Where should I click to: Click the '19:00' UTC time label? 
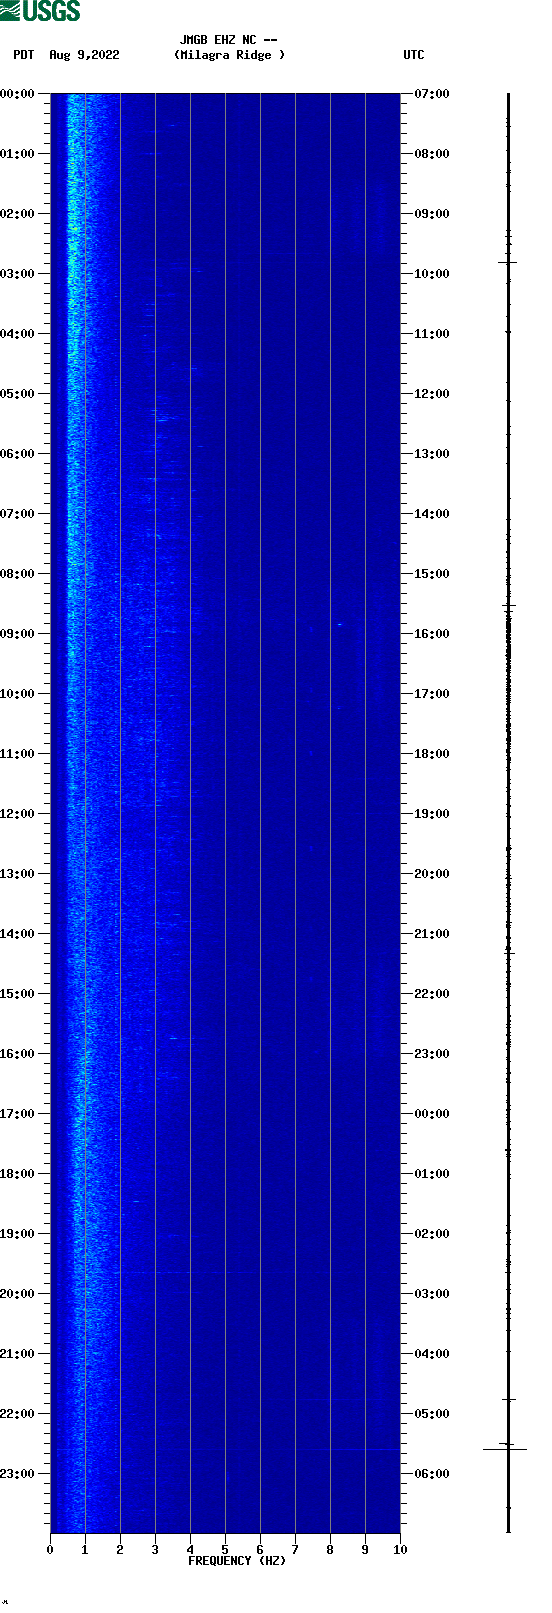point(432,814)
